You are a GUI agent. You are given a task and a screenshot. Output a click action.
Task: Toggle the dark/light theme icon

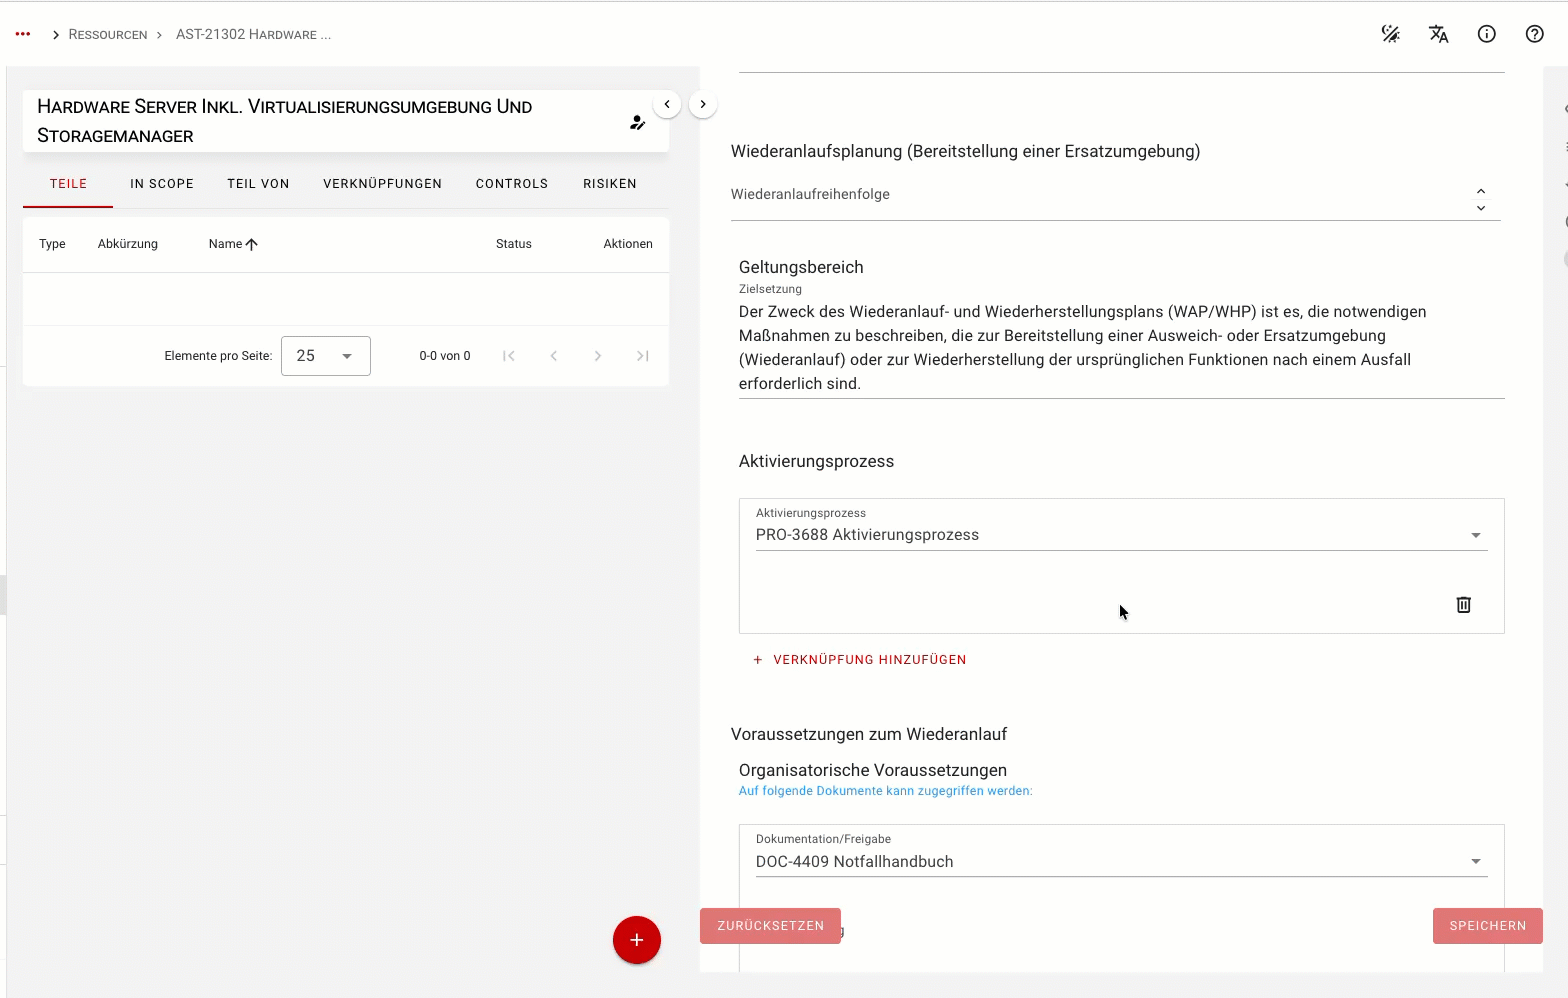[x=1391, y=34]
